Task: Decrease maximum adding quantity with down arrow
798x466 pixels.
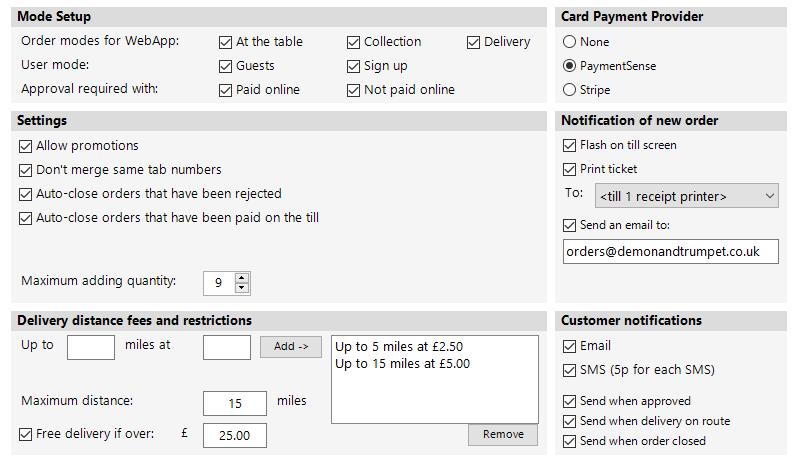Action: (x=241, y=288)
